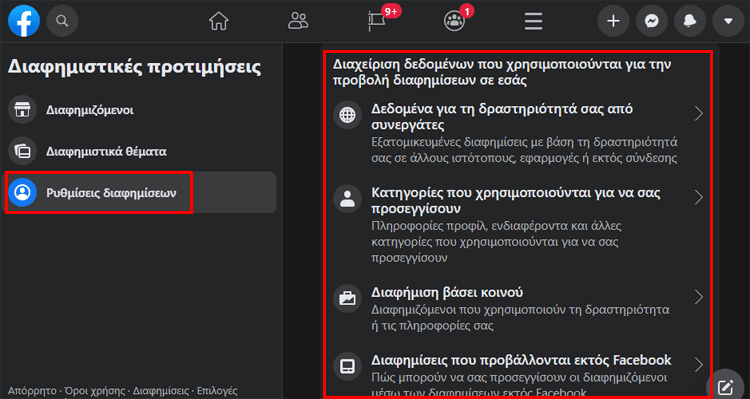This screenshot has height=399, width=750.
Task: Click the Όροι χρήσης footer link
Action: [x=94, y=391]
